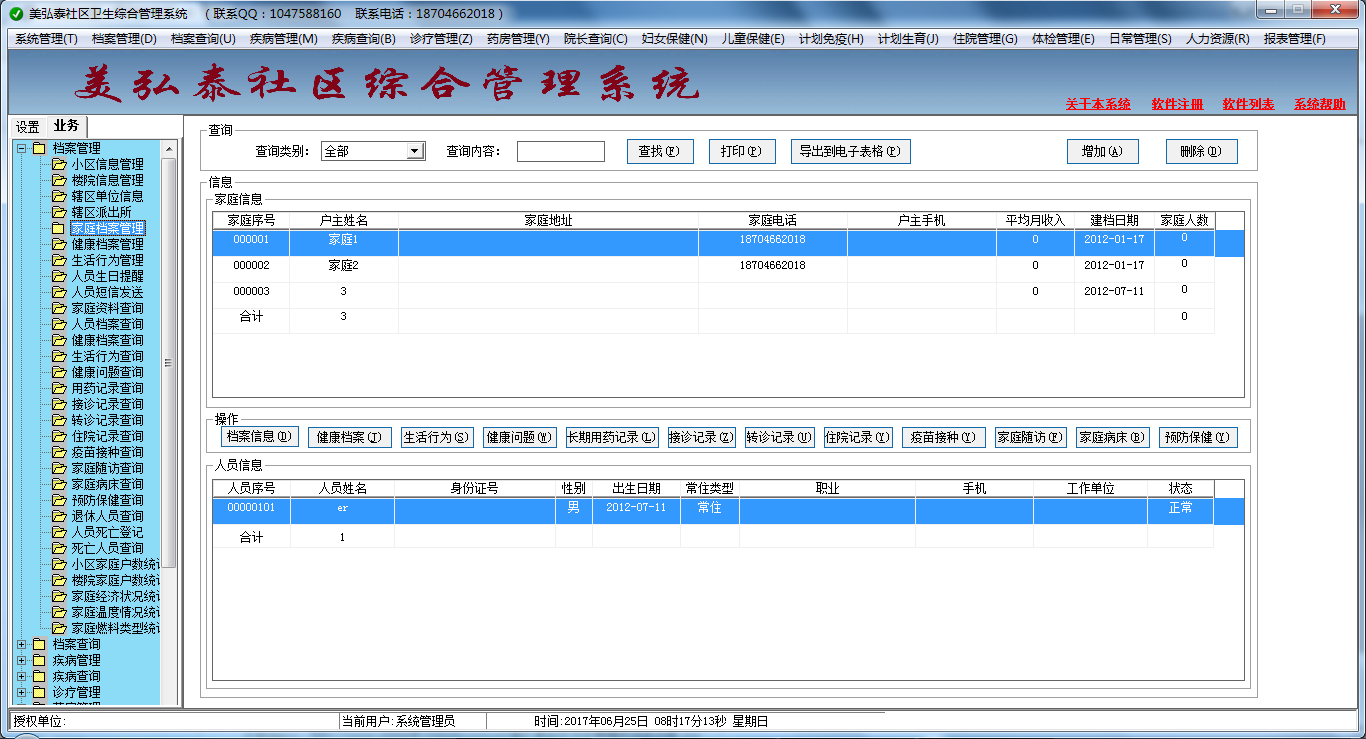The image size is (1366, 739).
Task: Open the 药房管理(Y) menu
Action: tap(518, 39)
